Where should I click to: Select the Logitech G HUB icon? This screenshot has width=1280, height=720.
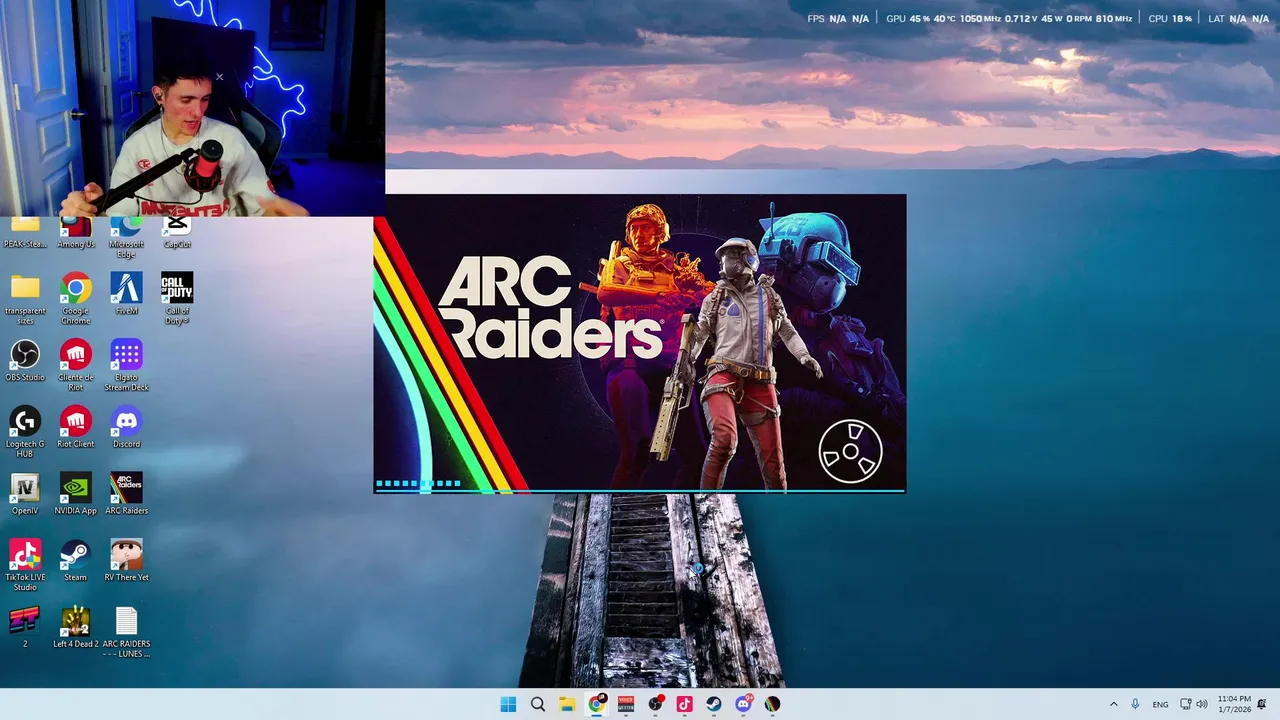click(25, 432)
